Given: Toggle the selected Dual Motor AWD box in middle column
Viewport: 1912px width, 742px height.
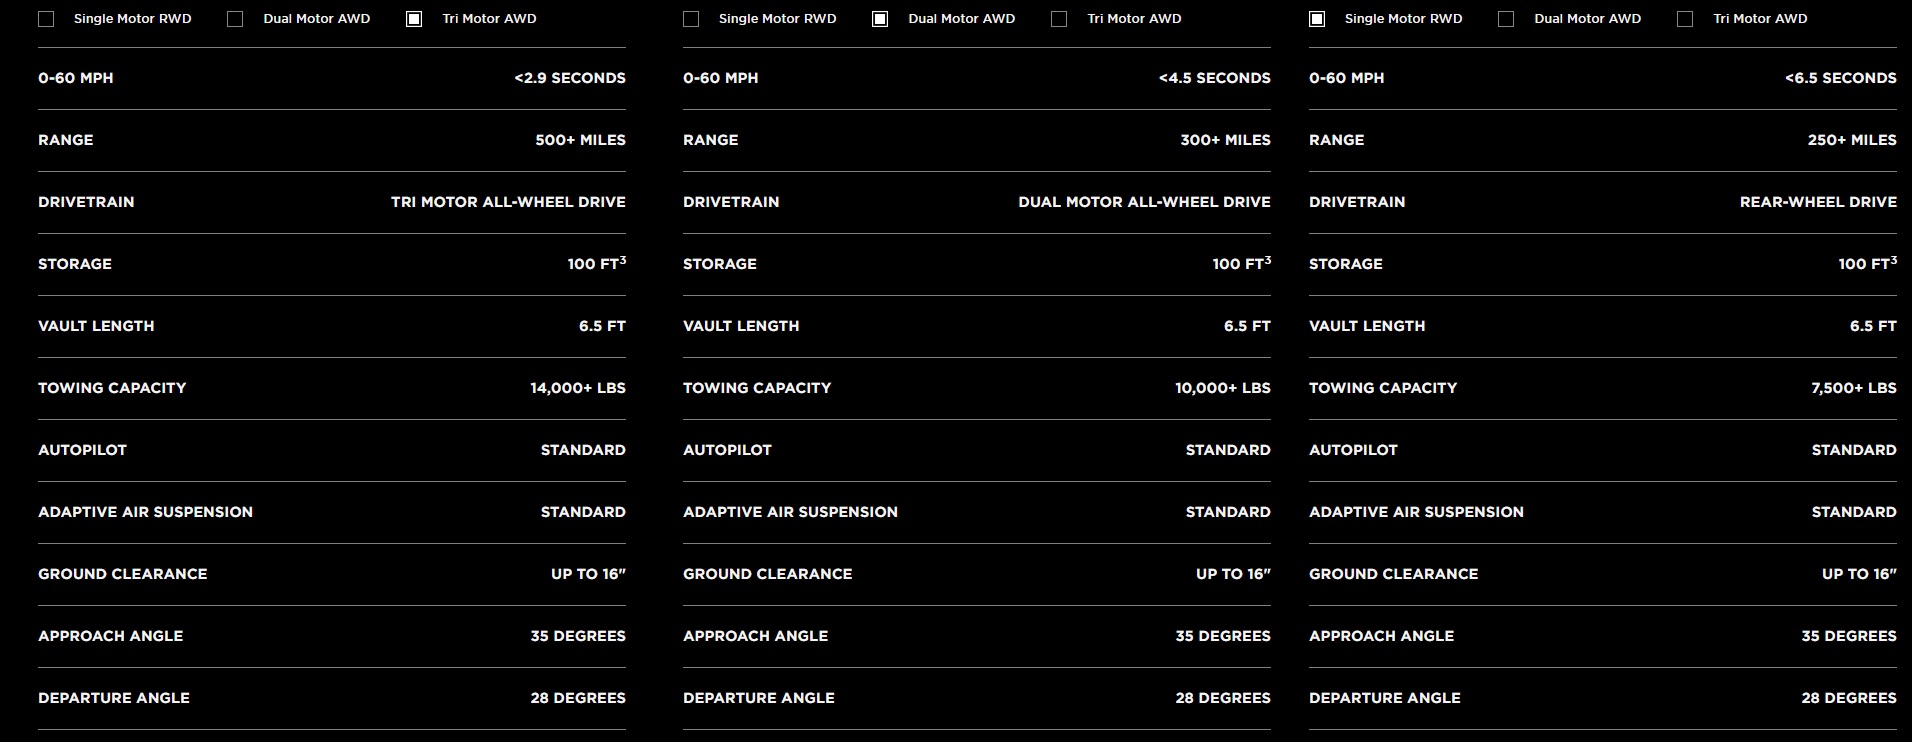Looking at the screenshot, I should (x=880, y=19).
